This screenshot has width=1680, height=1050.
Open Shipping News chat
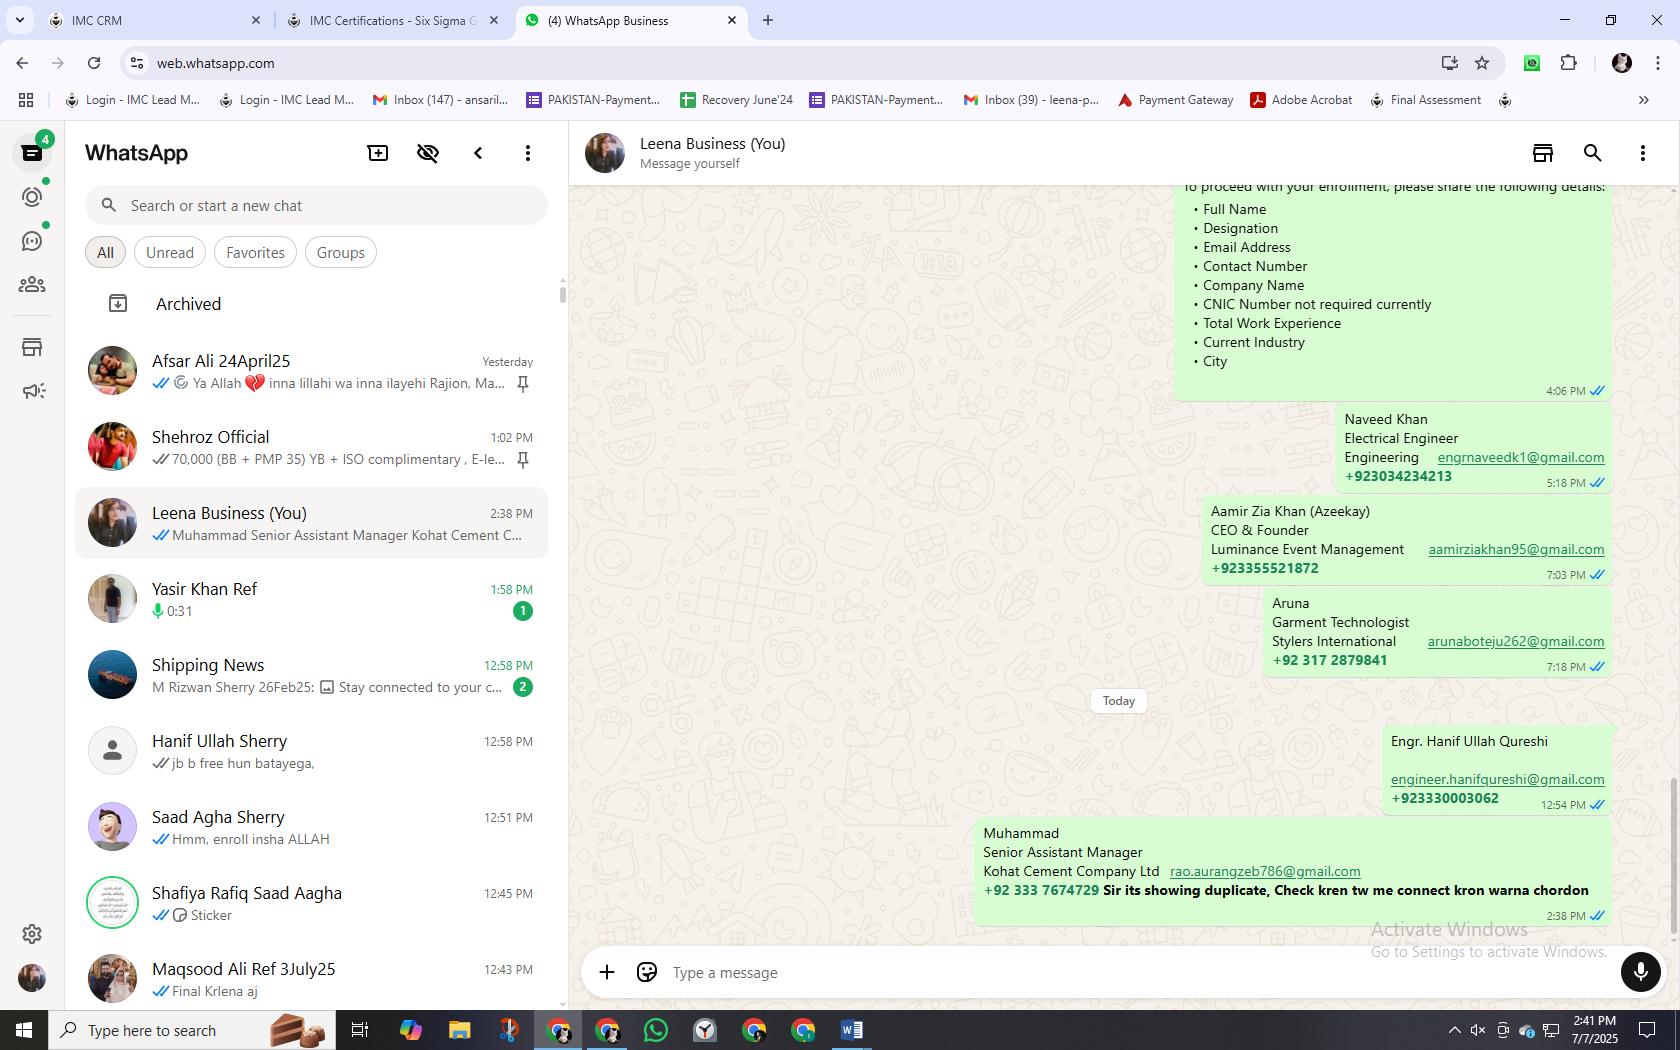coord(312,675)
